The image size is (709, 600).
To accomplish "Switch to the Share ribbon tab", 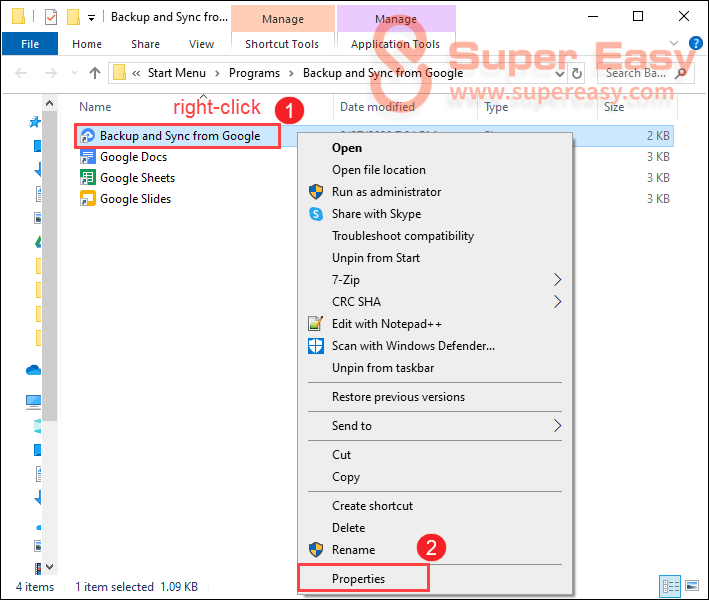I will [145, 44].
